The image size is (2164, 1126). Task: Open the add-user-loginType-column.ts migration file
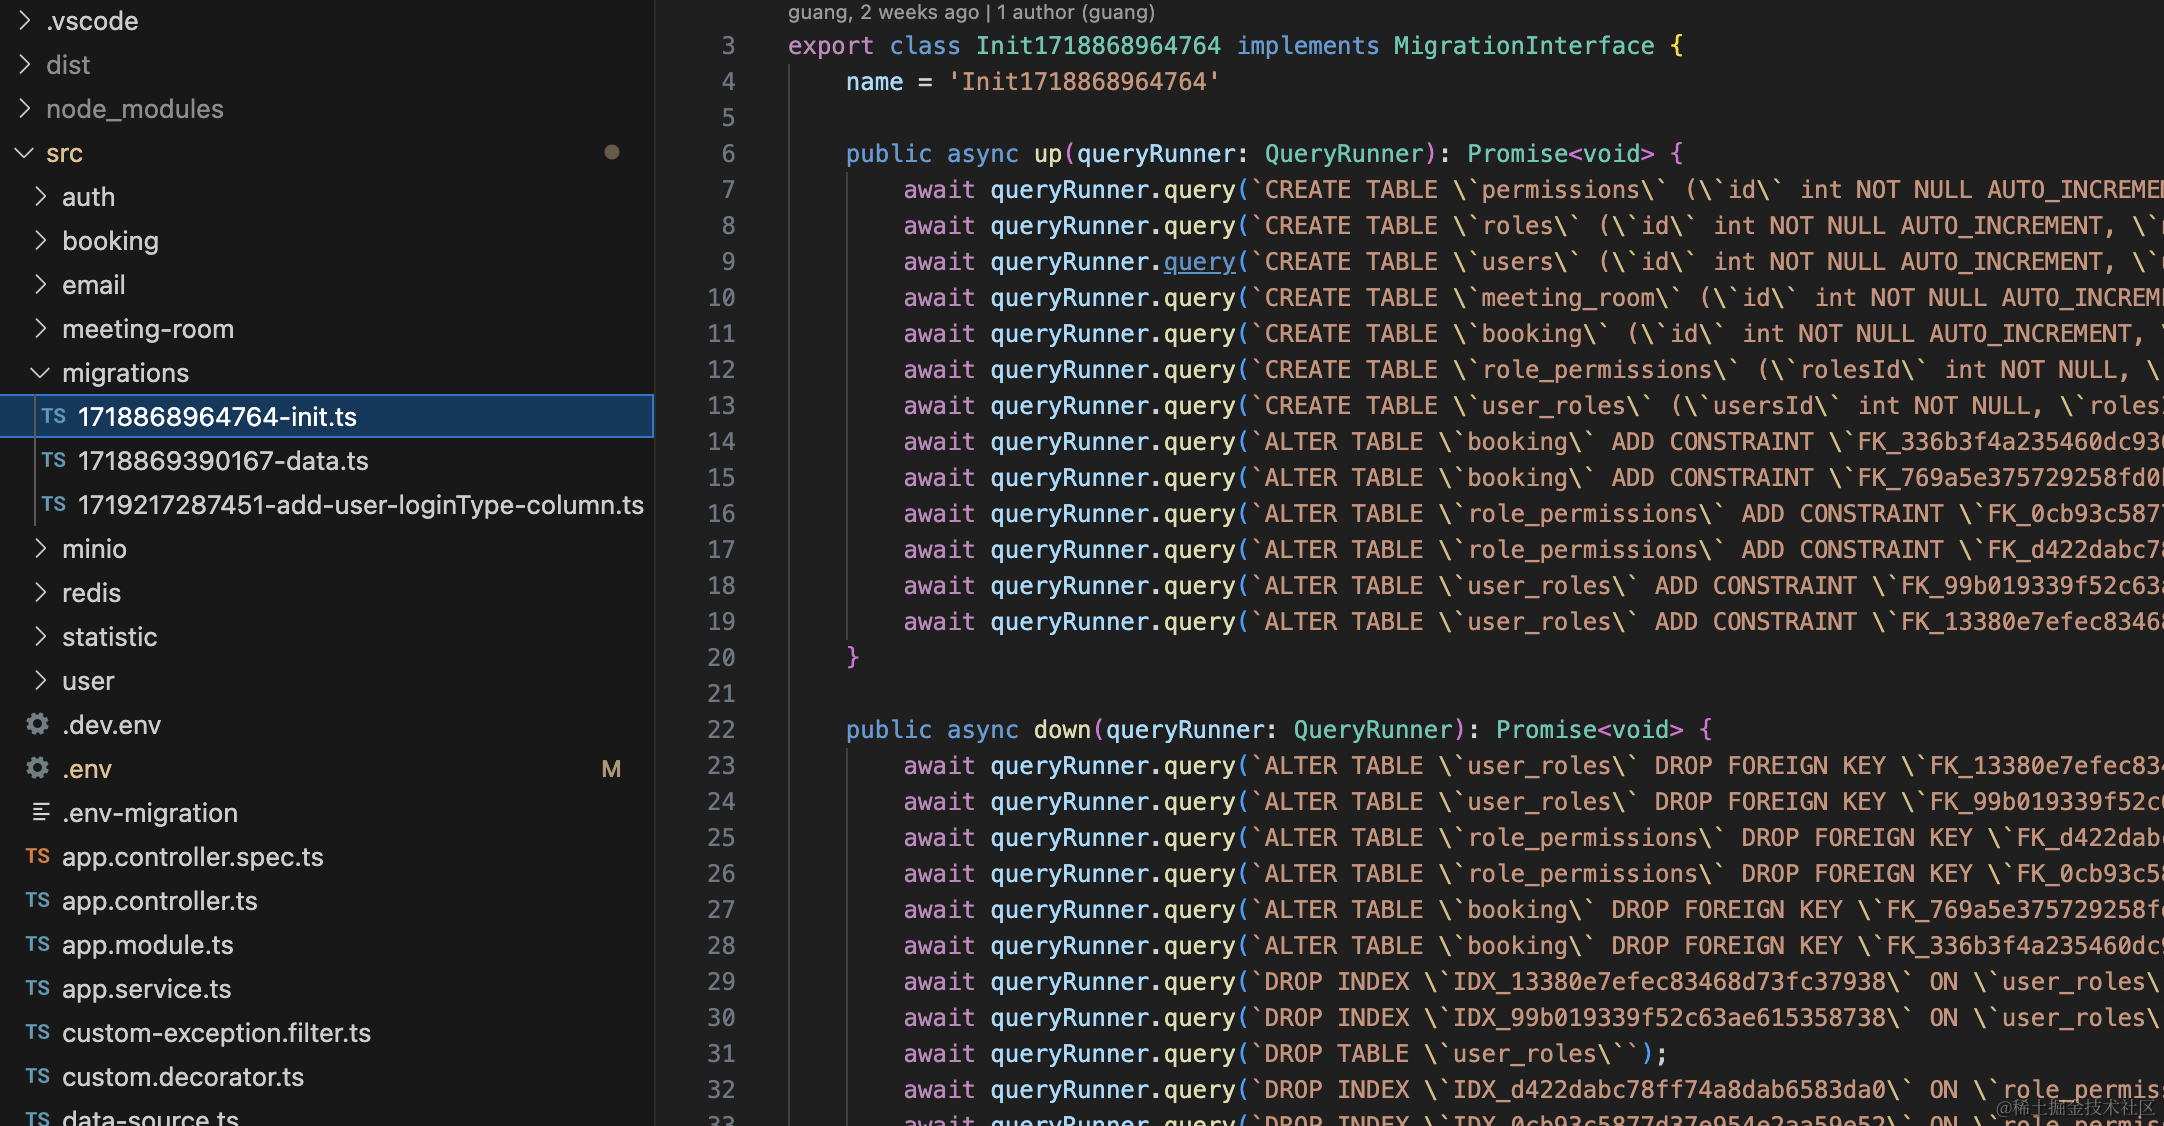point(360,505)
